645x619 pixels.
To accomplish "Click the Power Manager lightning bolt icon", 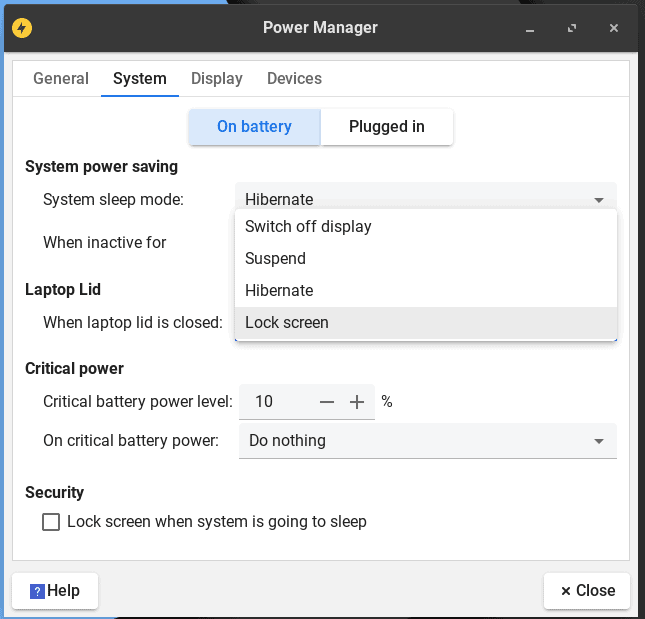I will pos(22,27).
